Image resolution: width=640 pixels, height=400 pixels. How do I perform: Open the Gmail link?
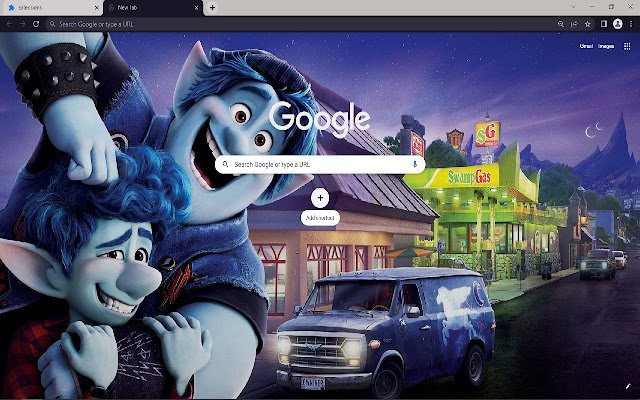coord(586,46)
